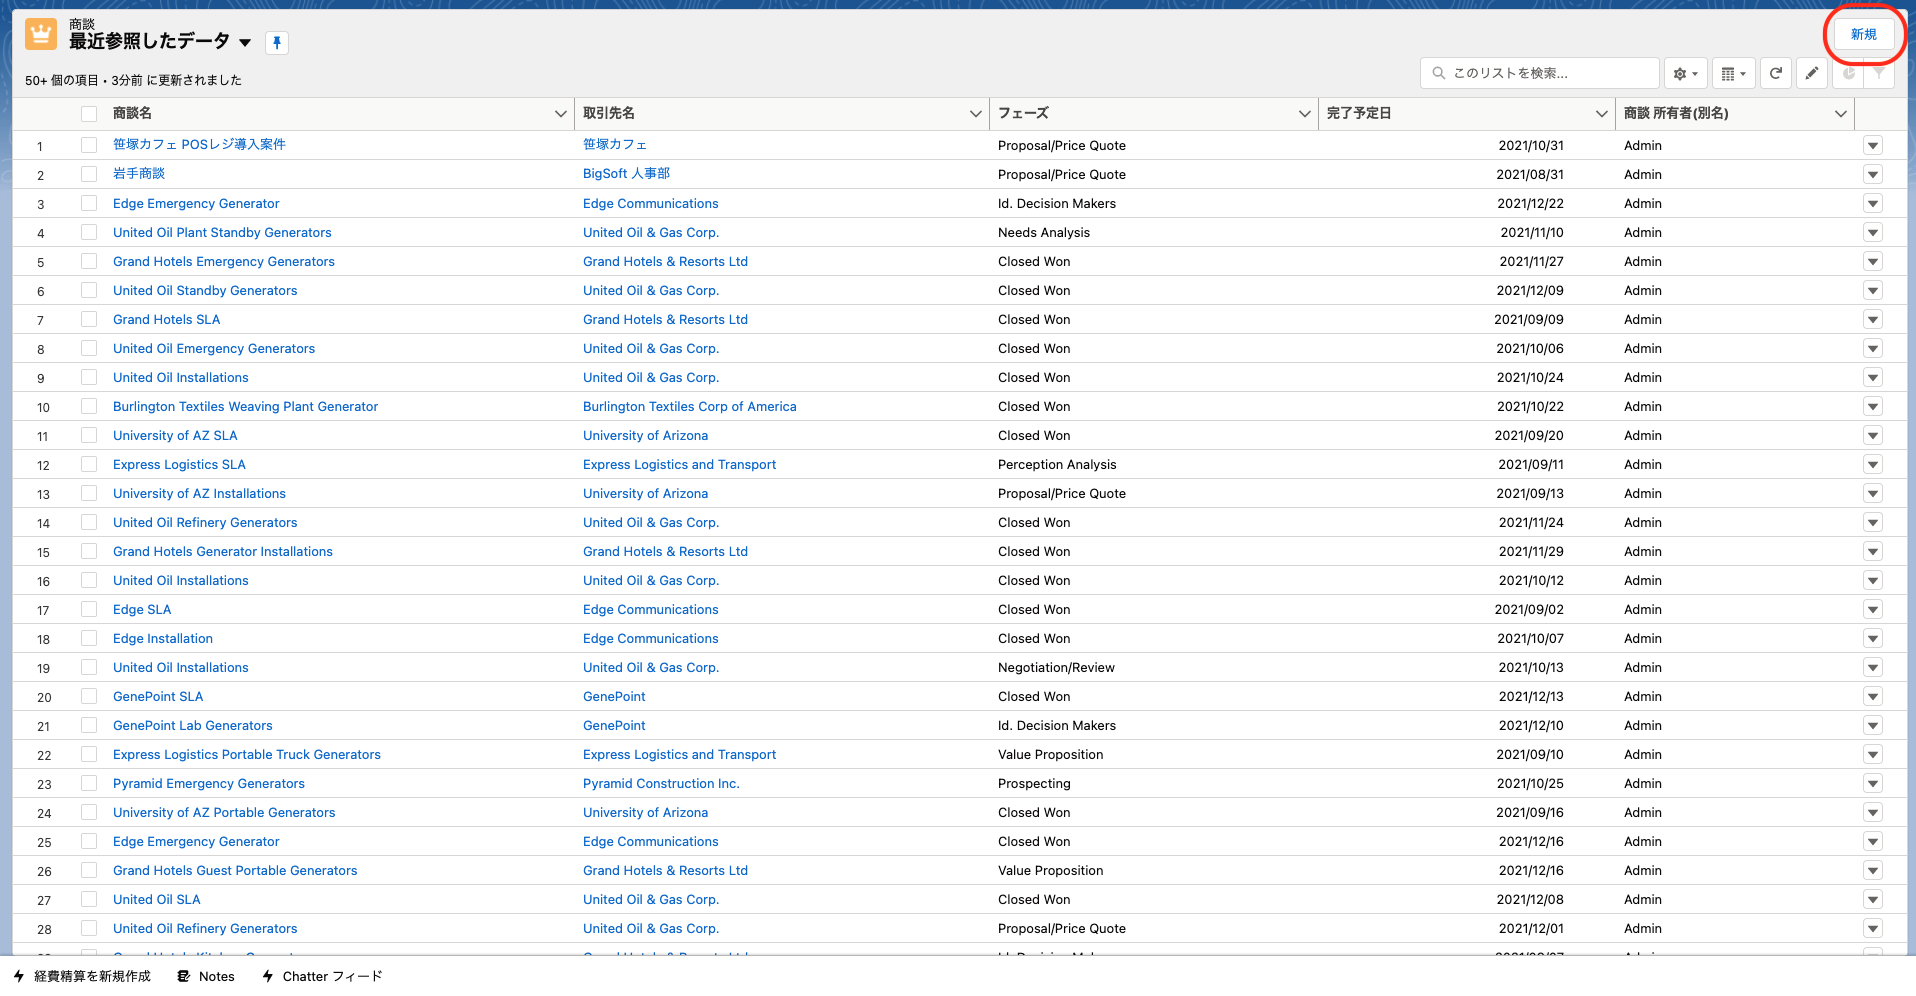The height and width of the screenshot is (996, 1916).
Task: Open 経費精算を新規作成 utility item
Action: point(82,976)
